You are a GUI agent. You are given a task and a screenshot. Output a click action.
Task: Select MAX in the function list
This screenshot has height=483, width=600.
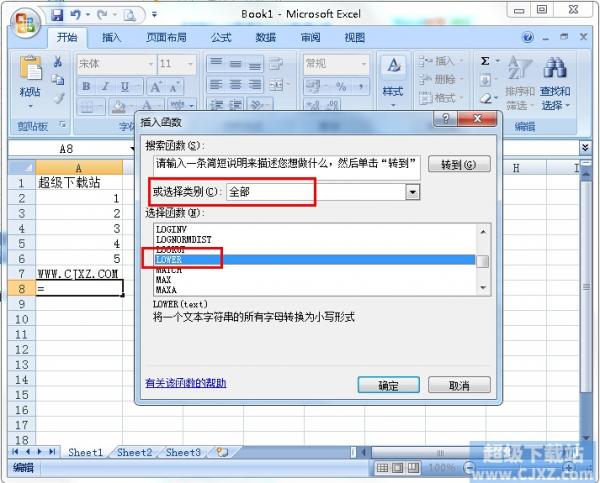pos(165,279)
